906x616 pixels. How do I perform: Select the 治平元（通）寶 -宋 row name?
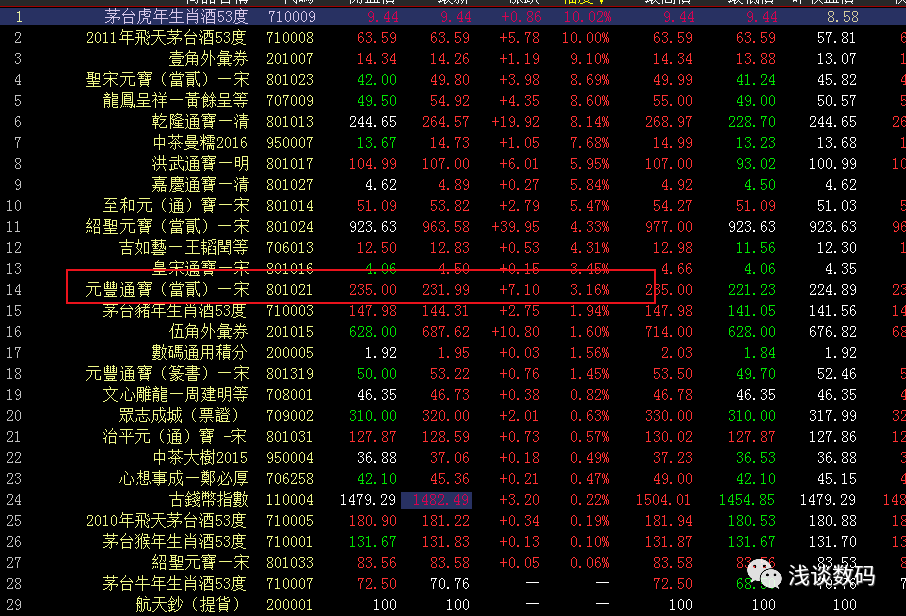point(174,437)
